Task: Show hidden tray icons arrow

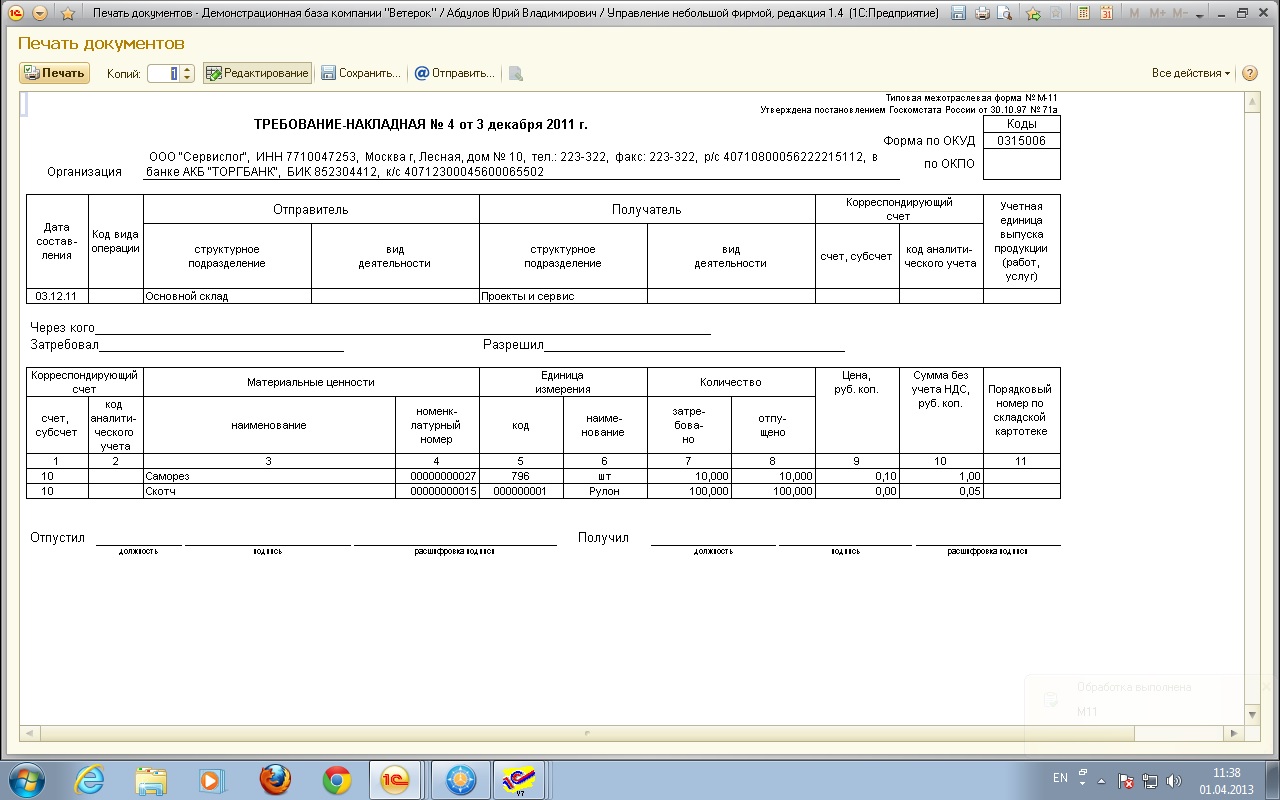Action: (x=1102, y=780)
